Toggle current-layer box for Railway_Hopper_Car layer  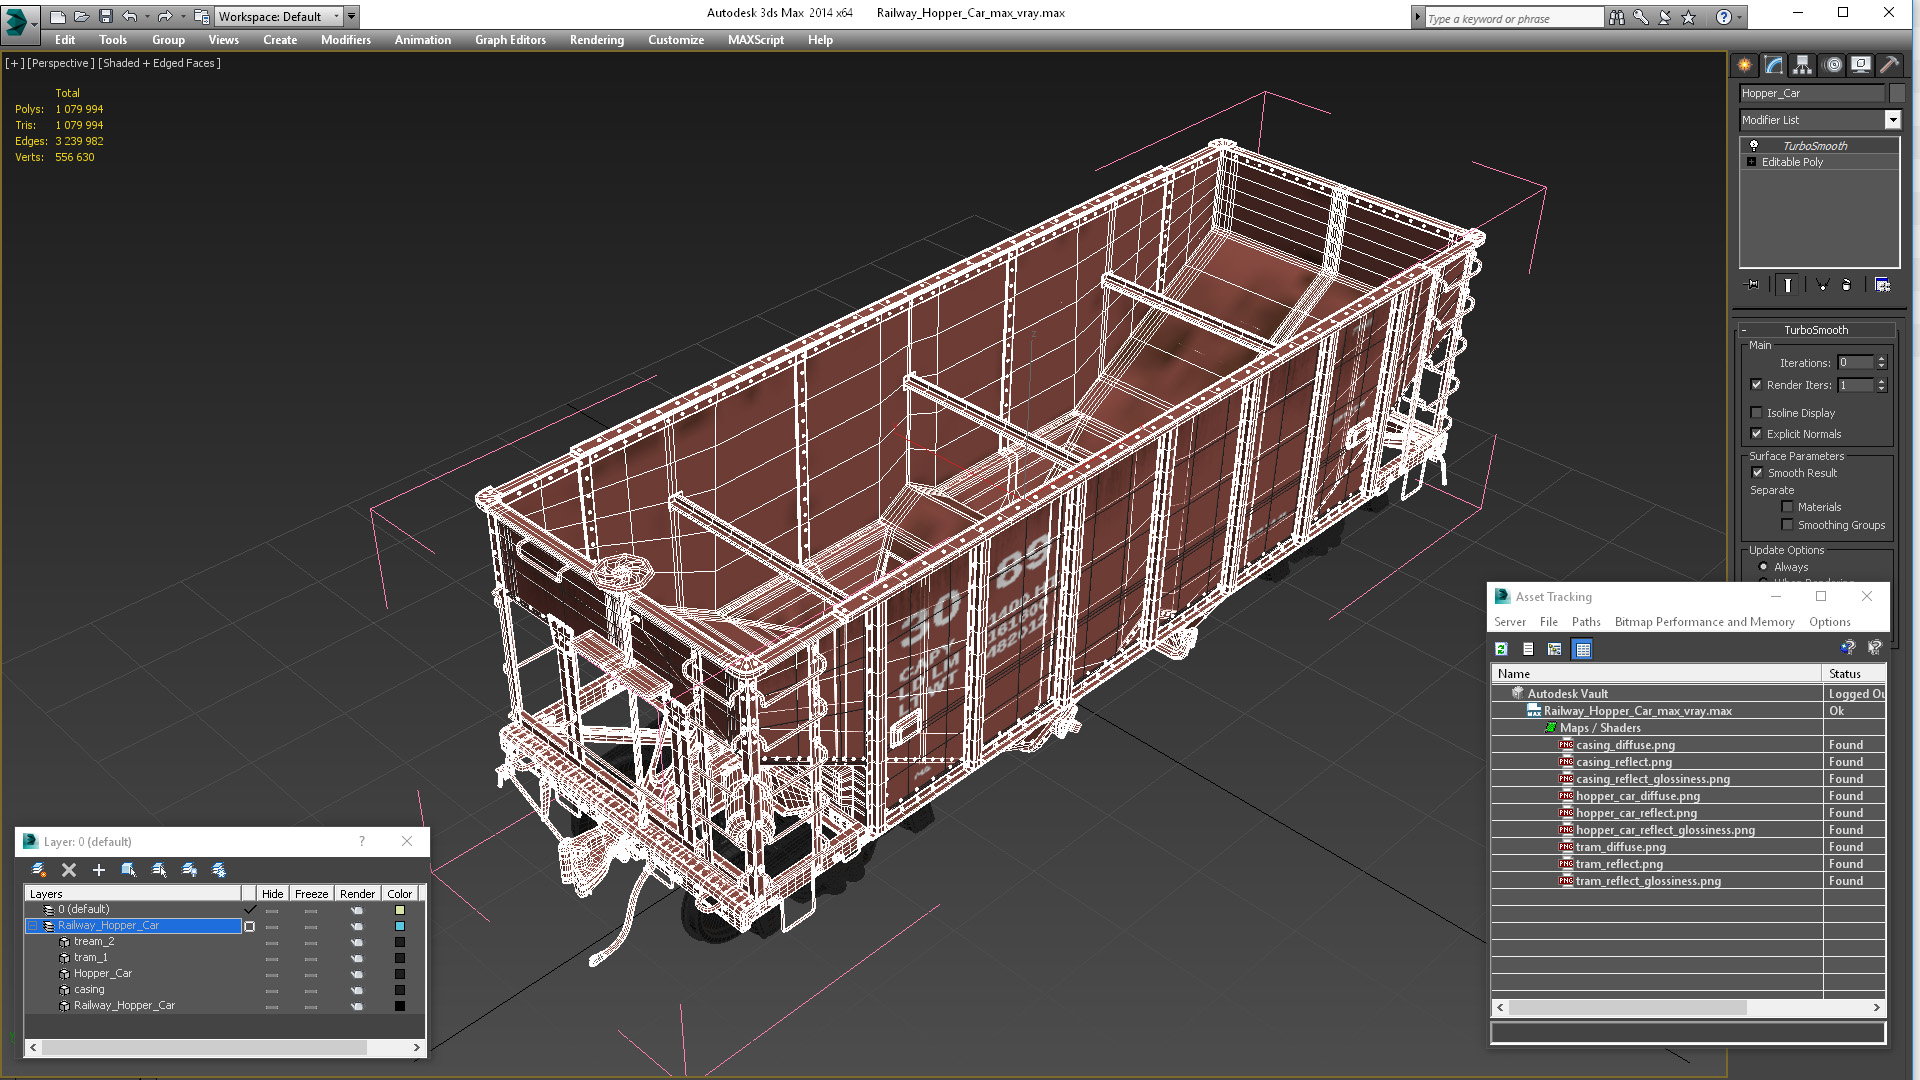(250, 926)
